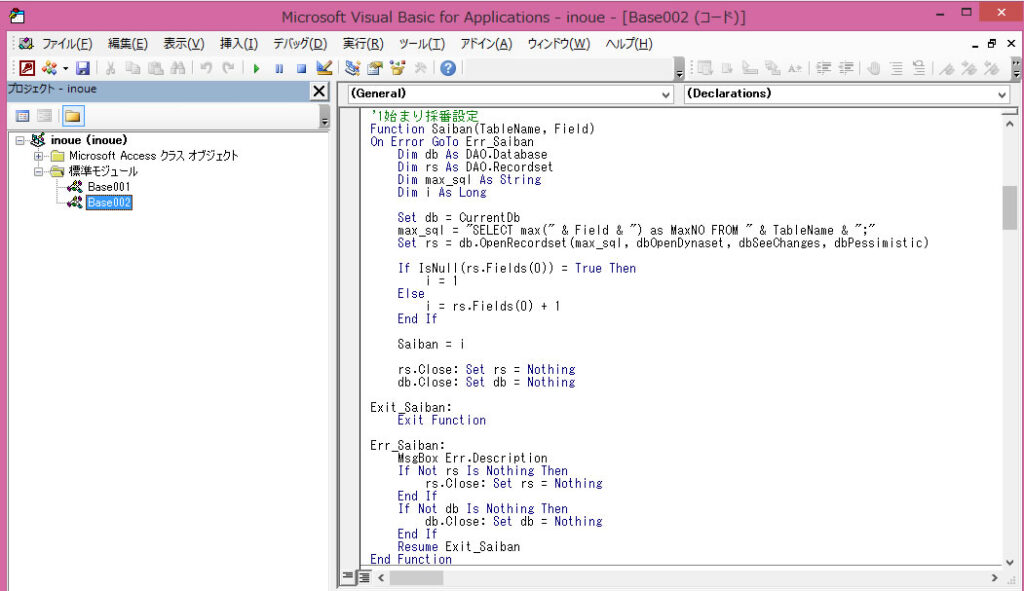Open Visual Basic Help question-mark icon
Viewport: 1024px width, 591px height.
tap(448, 68)
